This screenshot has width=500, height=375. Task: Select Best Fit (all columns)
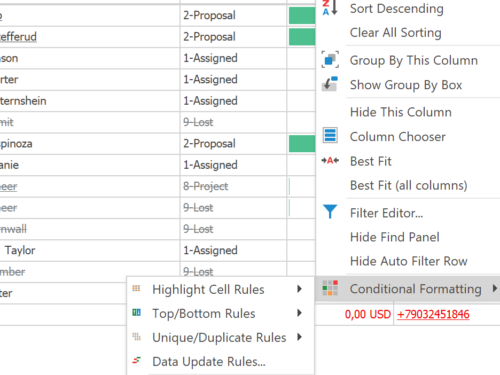pyautogui.click(x=409, y=185)
